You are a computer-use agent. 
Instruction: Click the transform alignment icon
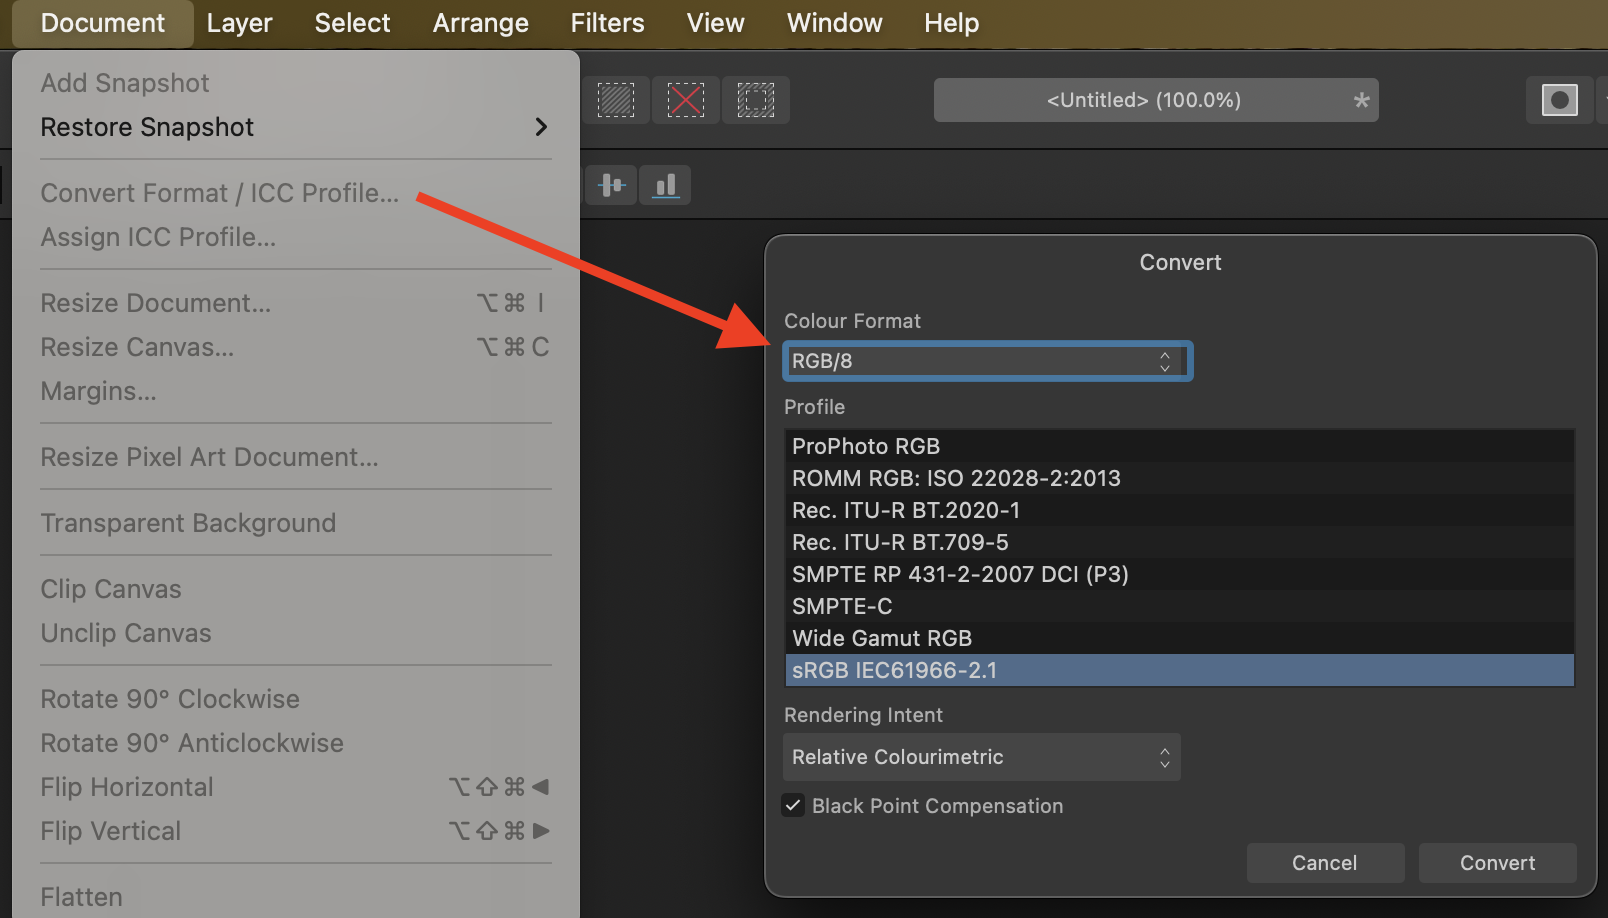click(x=611, y=185)
